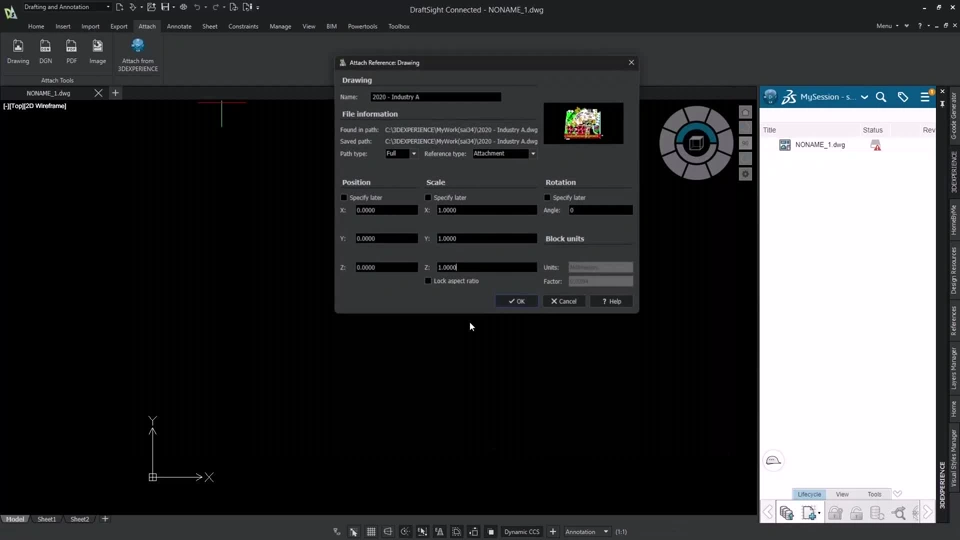Click the DraftSight application logo
This screenshot has height=540, width=960.
(10, 12)
